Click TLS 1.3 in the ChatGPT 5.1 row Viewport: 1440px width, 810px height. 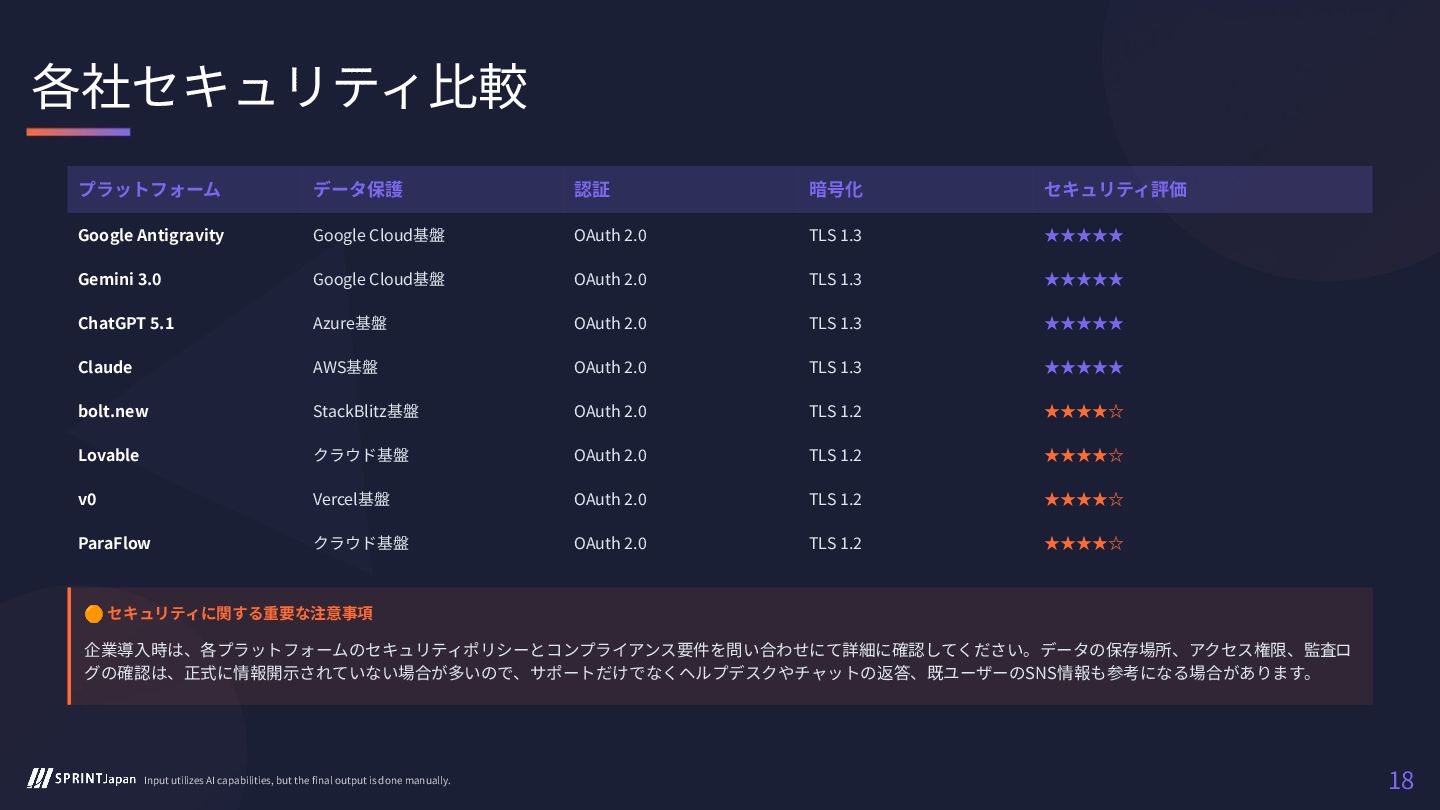click(x=835, y=323)
